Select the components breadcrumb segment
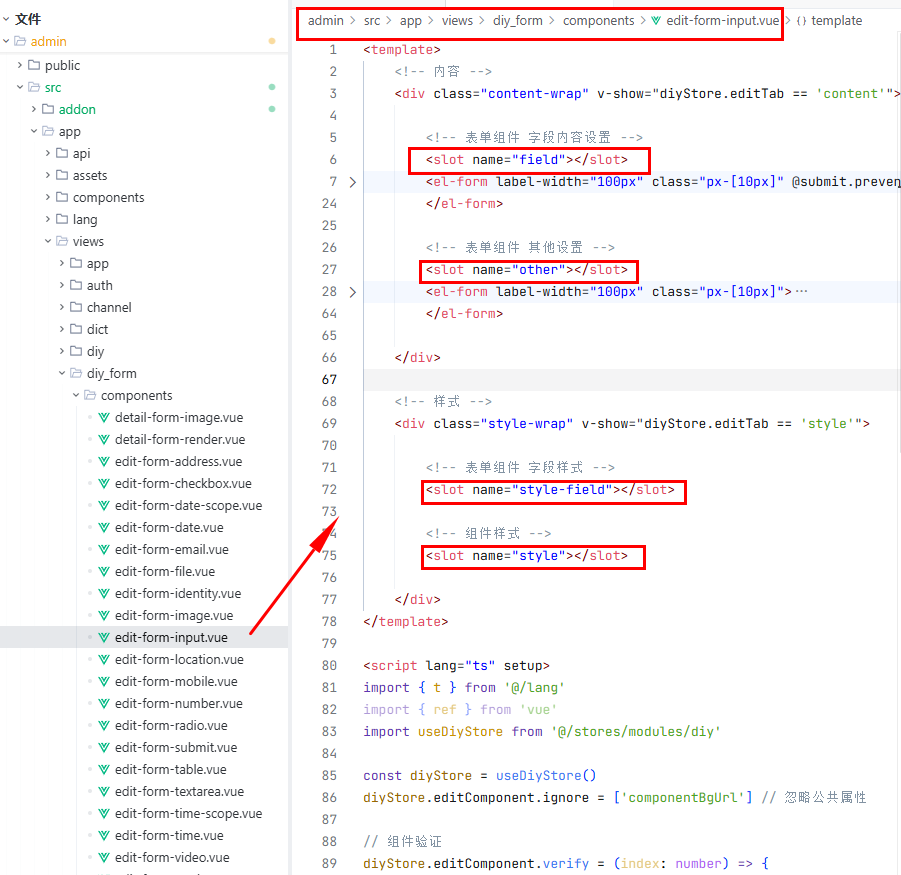 click(x=598, y=20)
